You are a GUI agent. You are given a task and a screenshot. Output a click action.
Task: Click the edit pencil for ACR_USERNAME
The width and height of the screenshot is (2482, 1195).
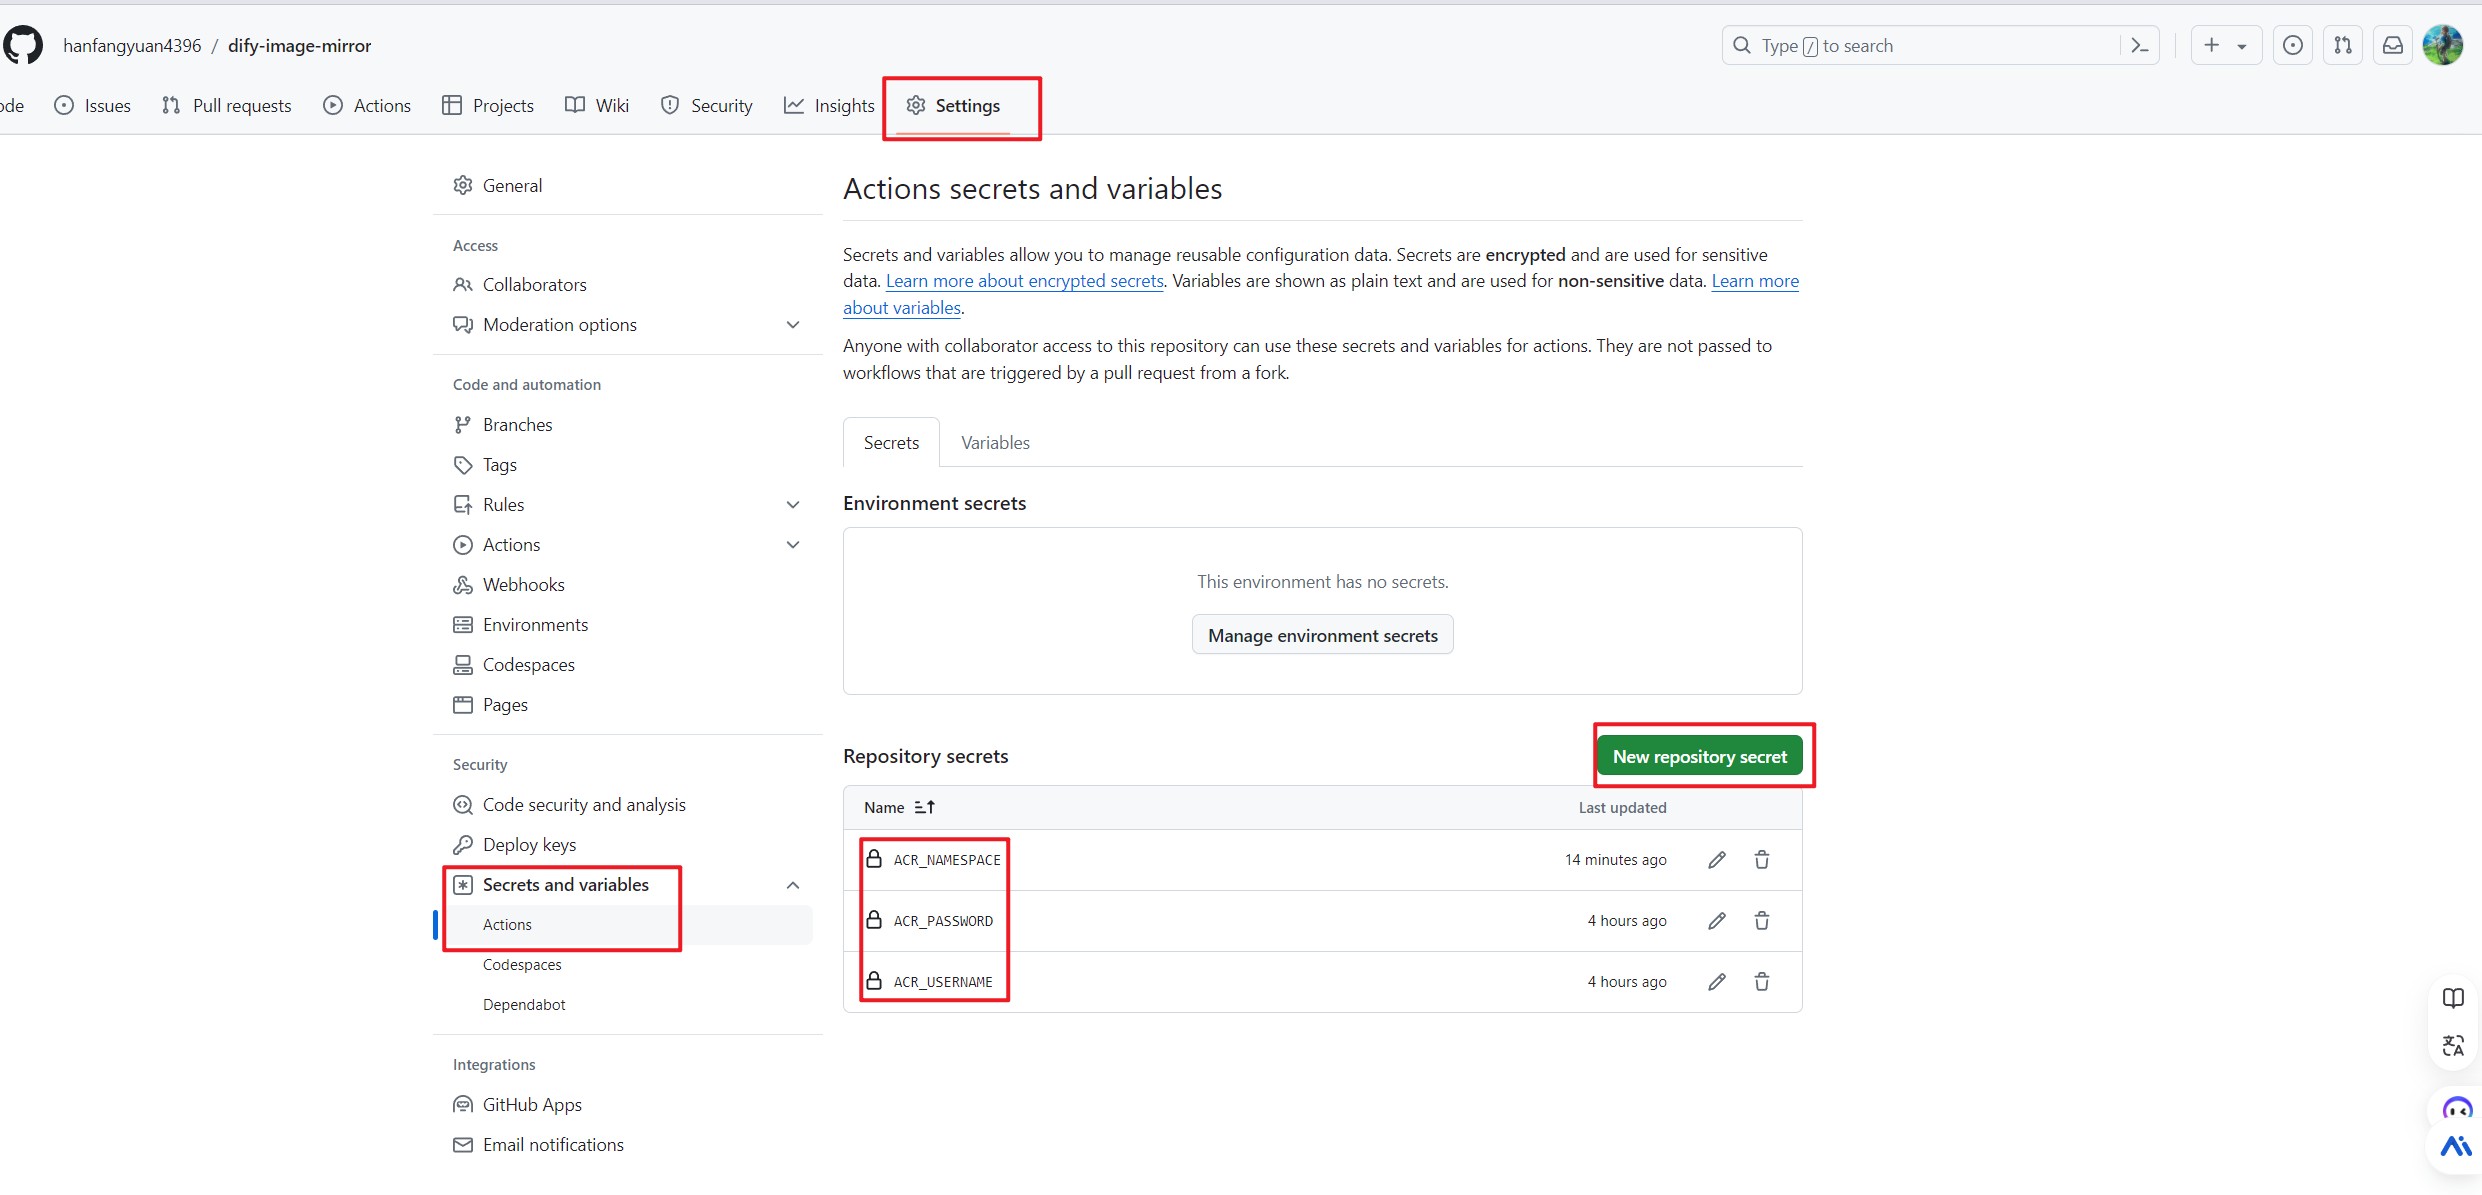tap(1716, 982)
